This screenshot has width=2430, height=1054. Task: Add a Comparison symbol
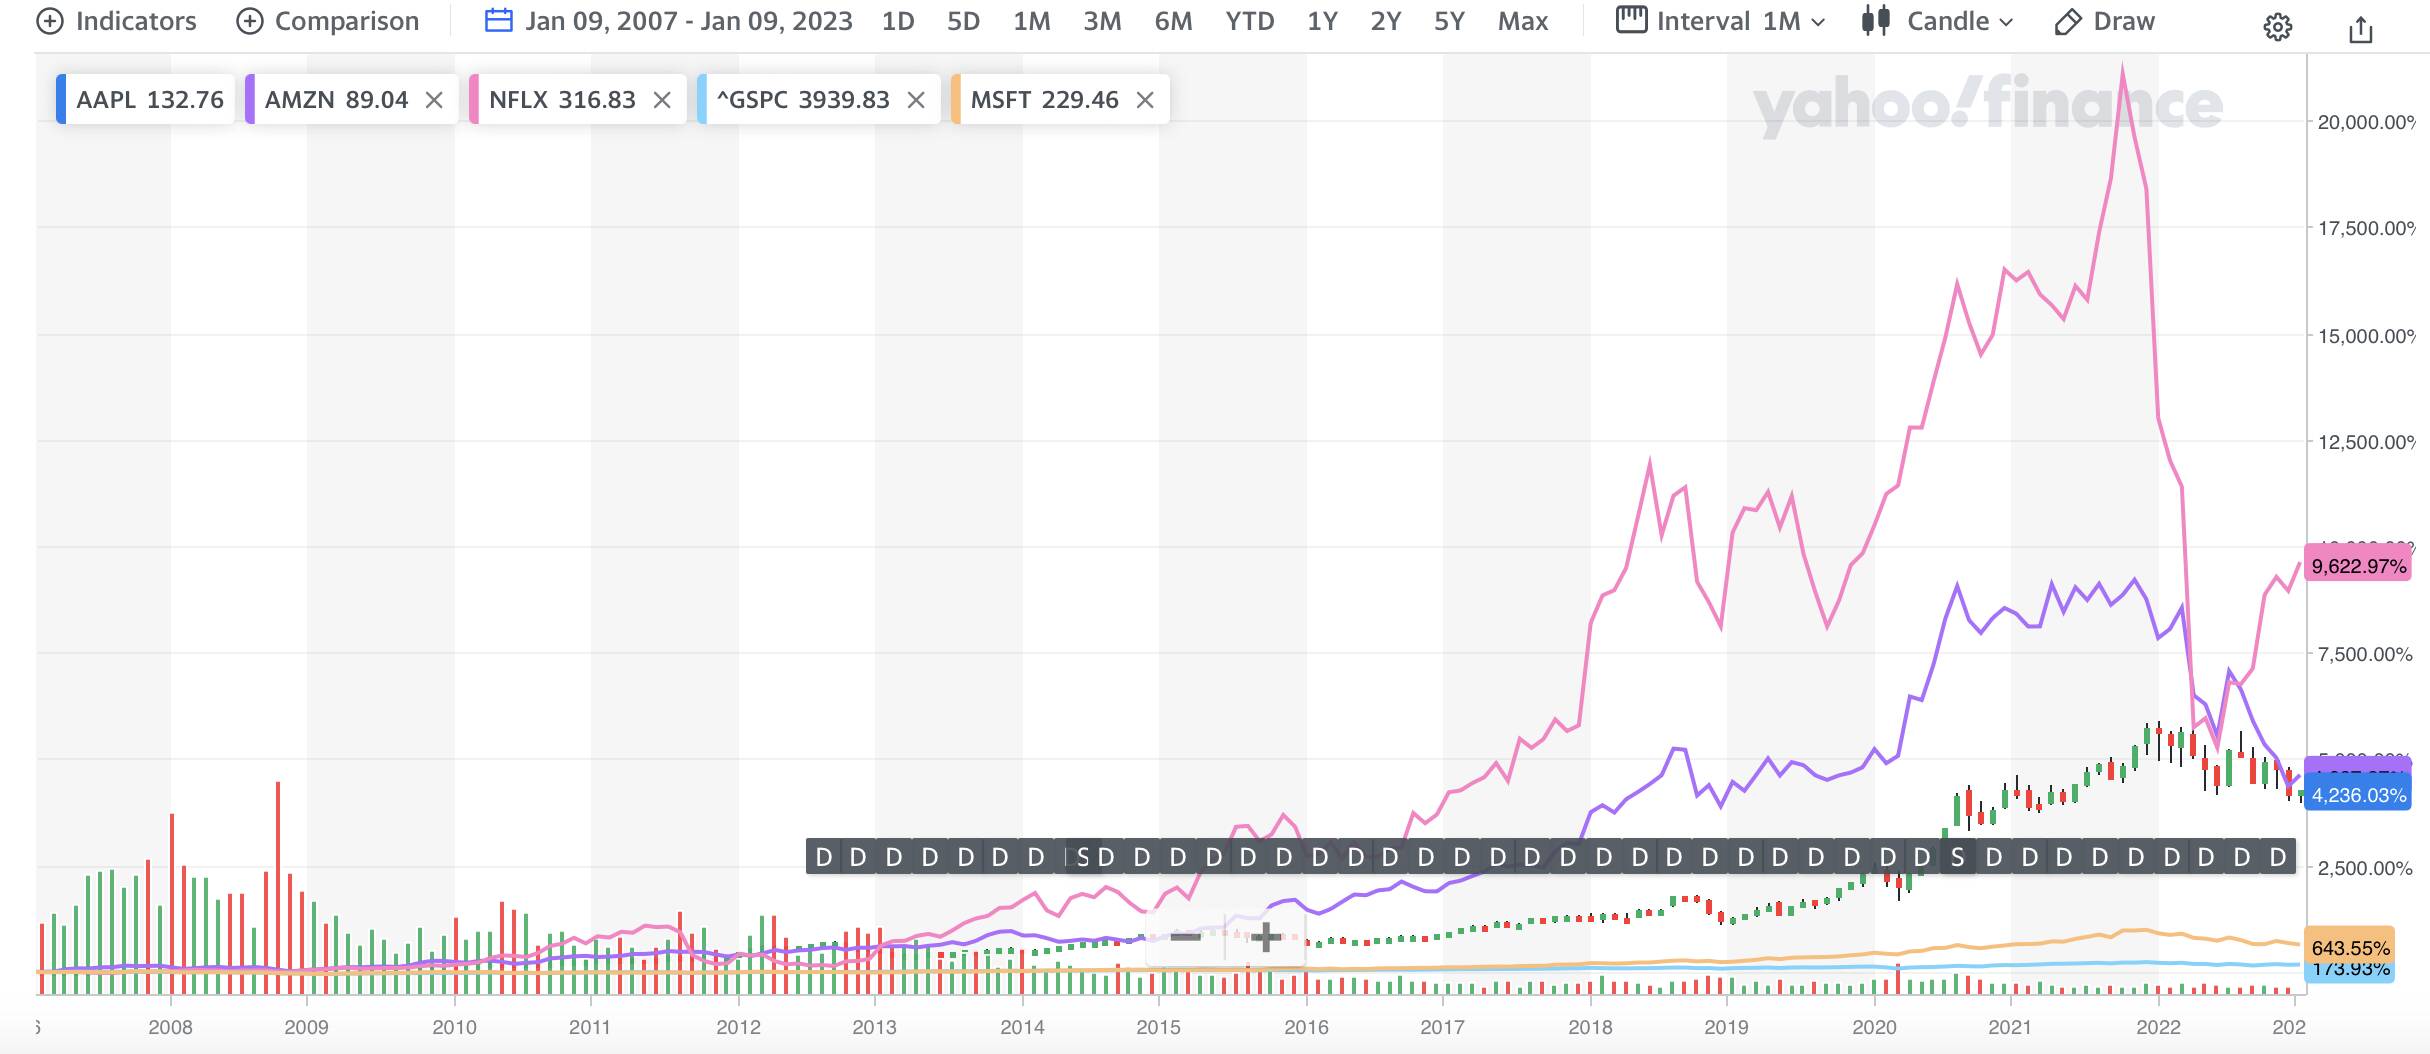[327, 21]
